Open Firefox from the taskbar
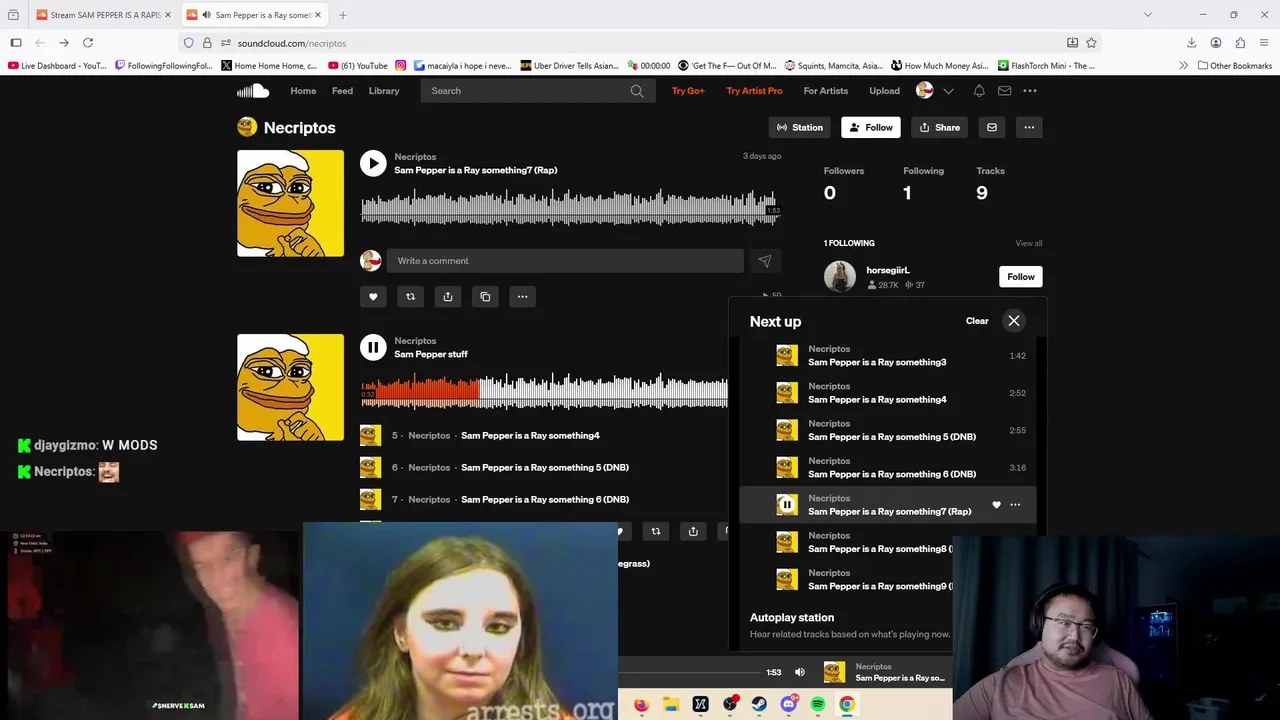 [x=641, y=704]
